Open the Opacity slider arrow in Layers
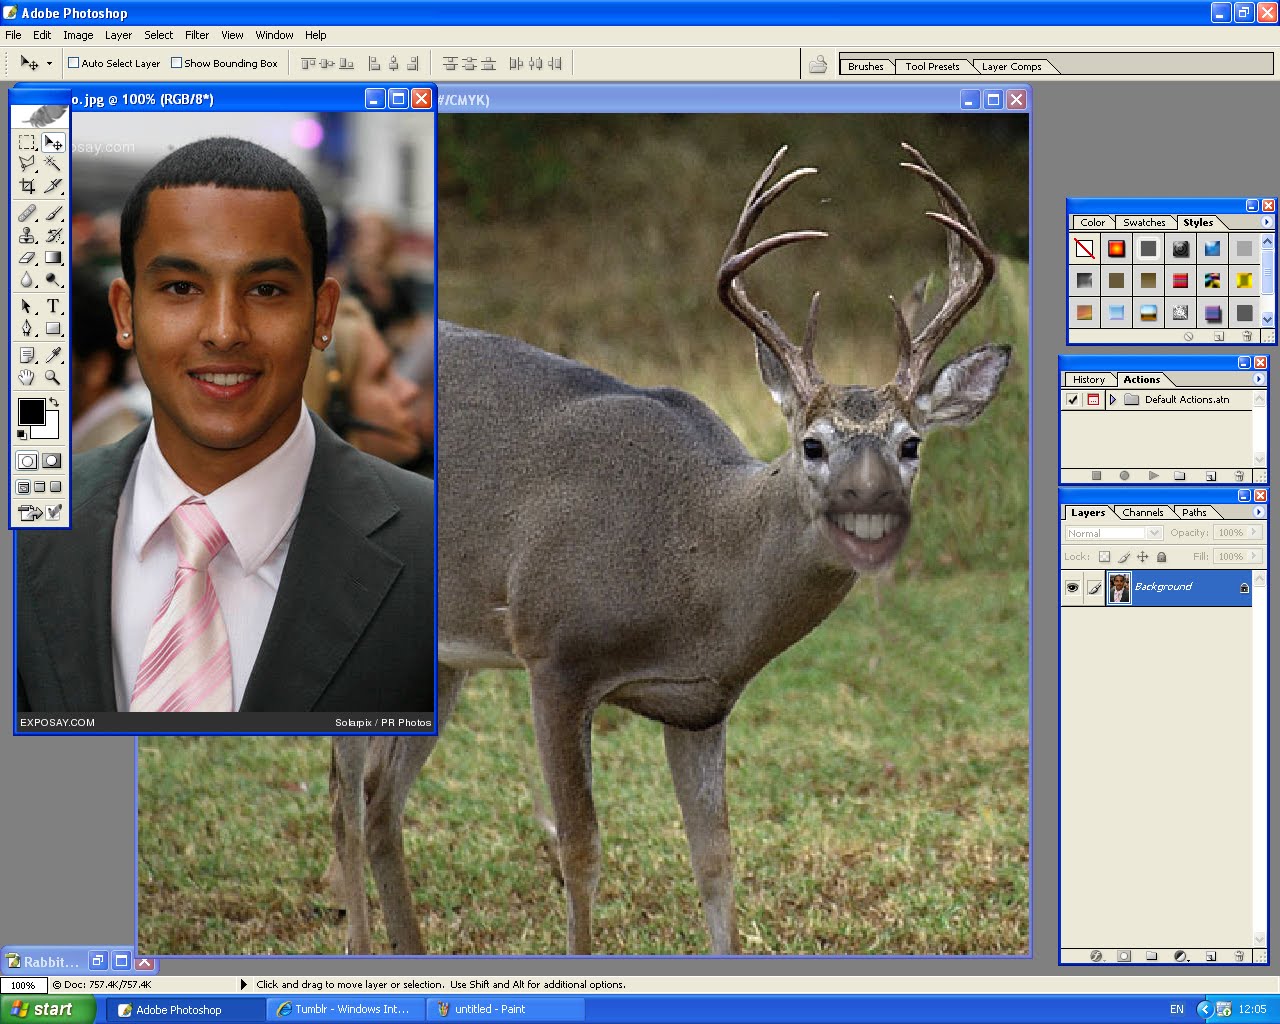This screenshot has height=1024, width=1280. (1254, 533)
